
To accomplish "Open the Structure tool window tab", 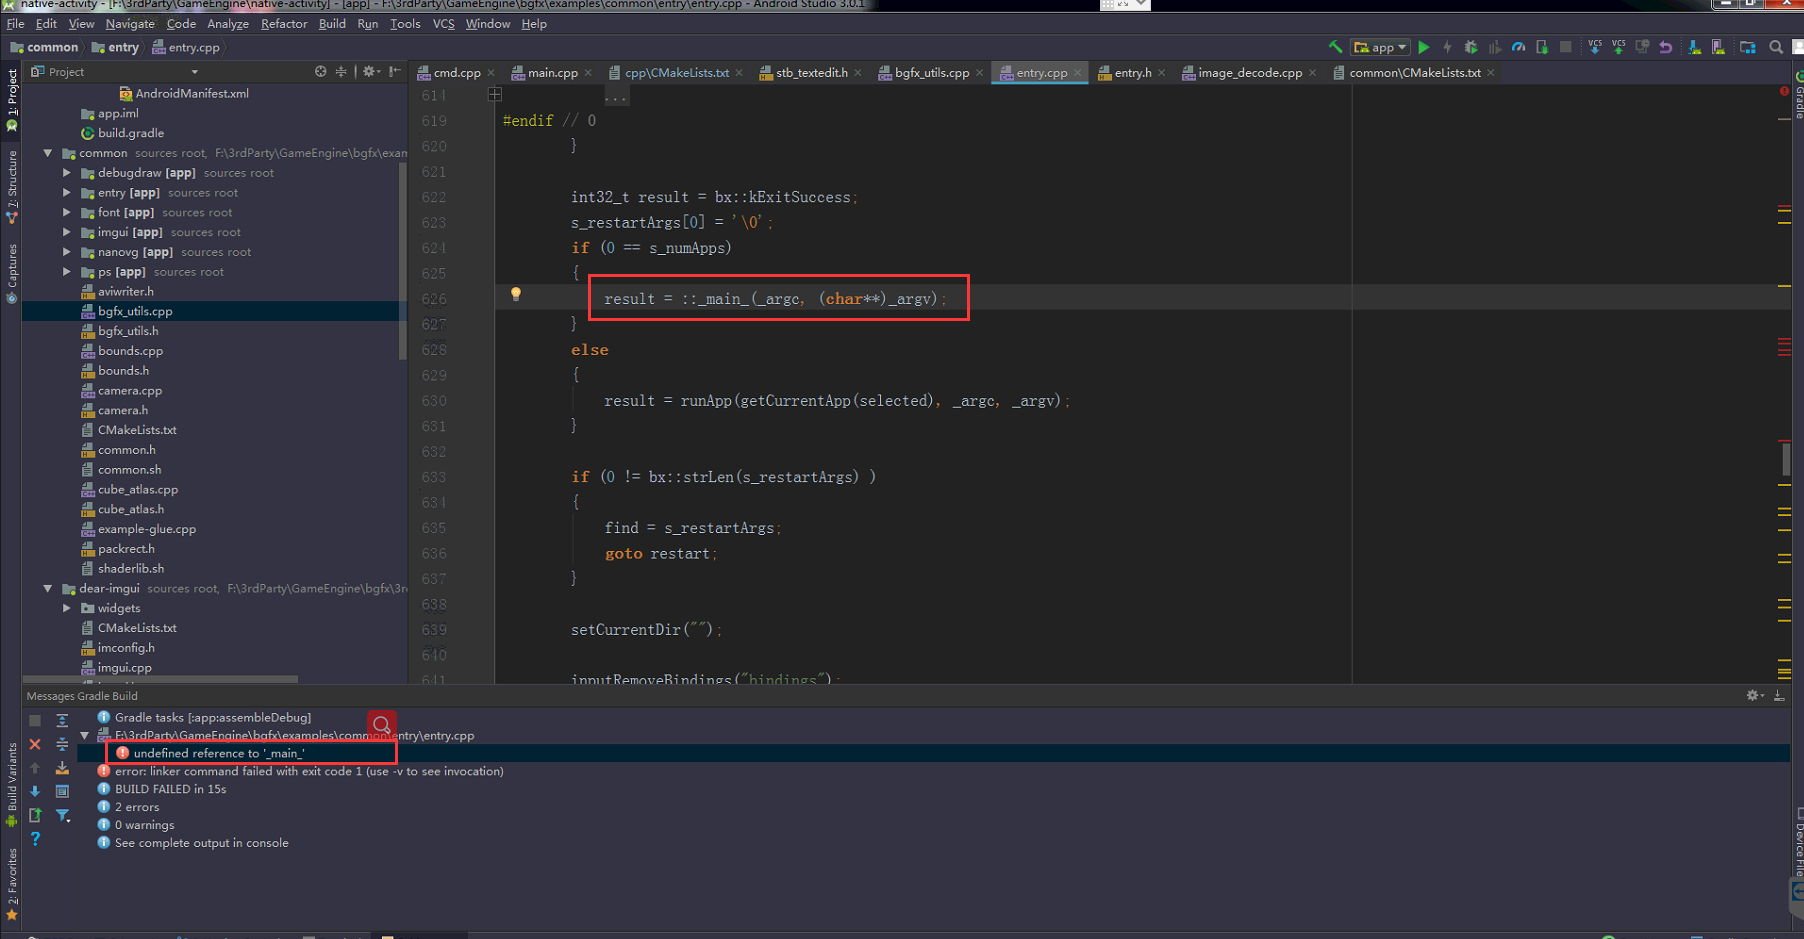I will click(x=11, y=186).
